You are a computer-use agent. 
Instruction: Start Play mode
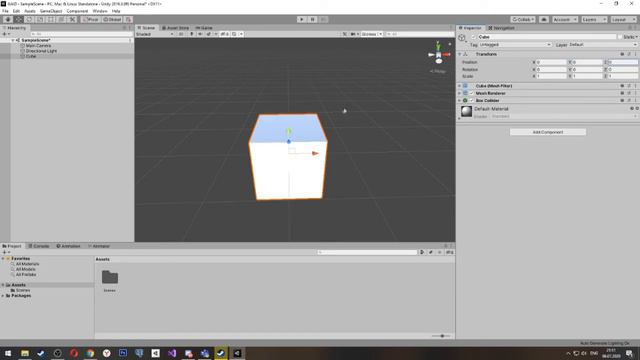(302, 19)
